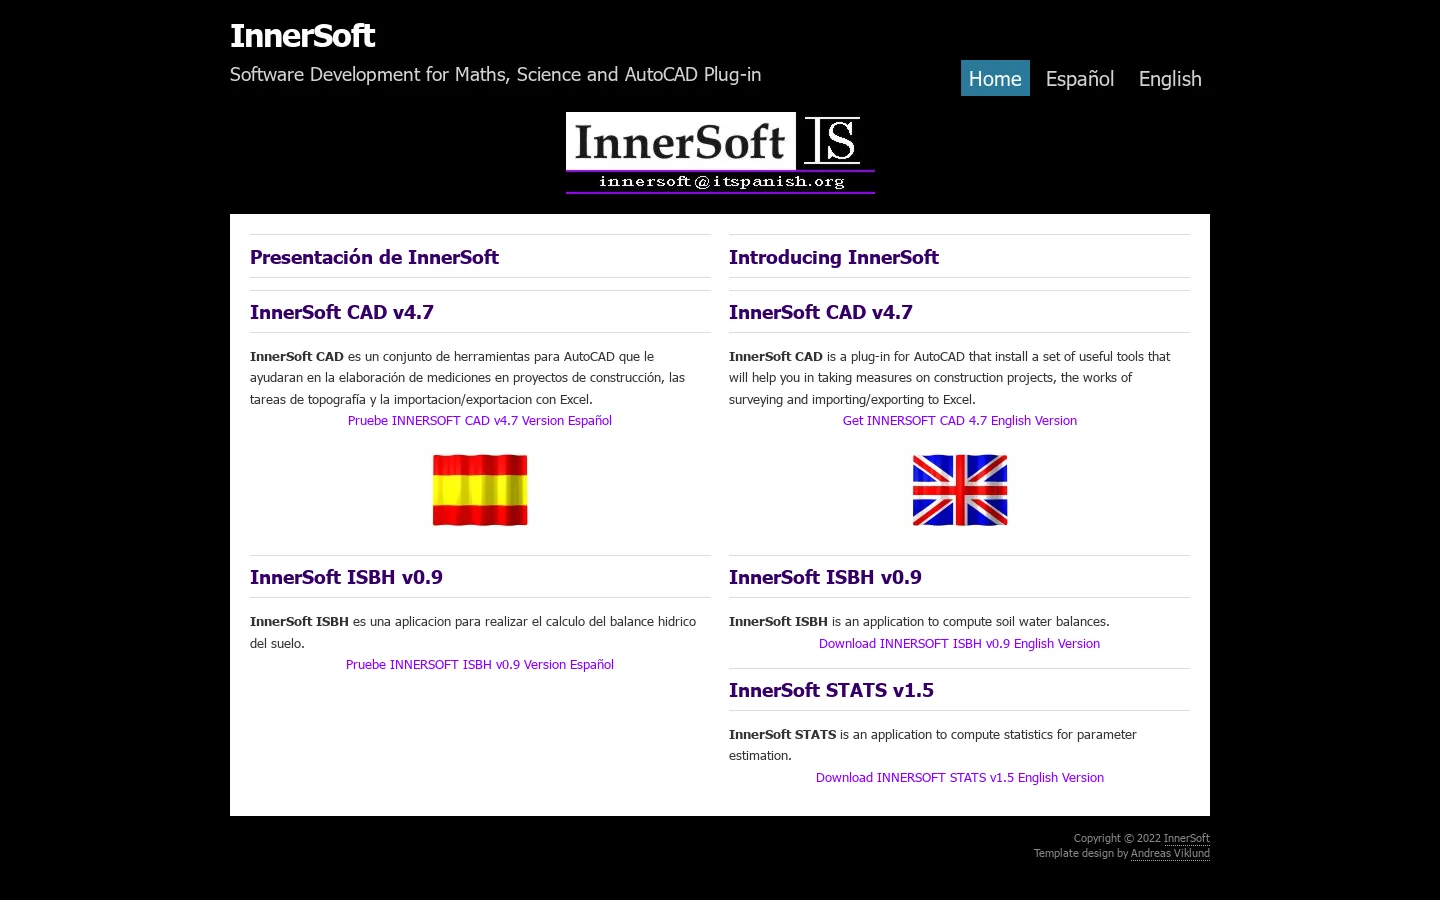The width and height of the screenshot is (1440, 900).
Task: Click the Introducing InnerSoft heading
Action: pyautogui.click(x=834, y=257)
